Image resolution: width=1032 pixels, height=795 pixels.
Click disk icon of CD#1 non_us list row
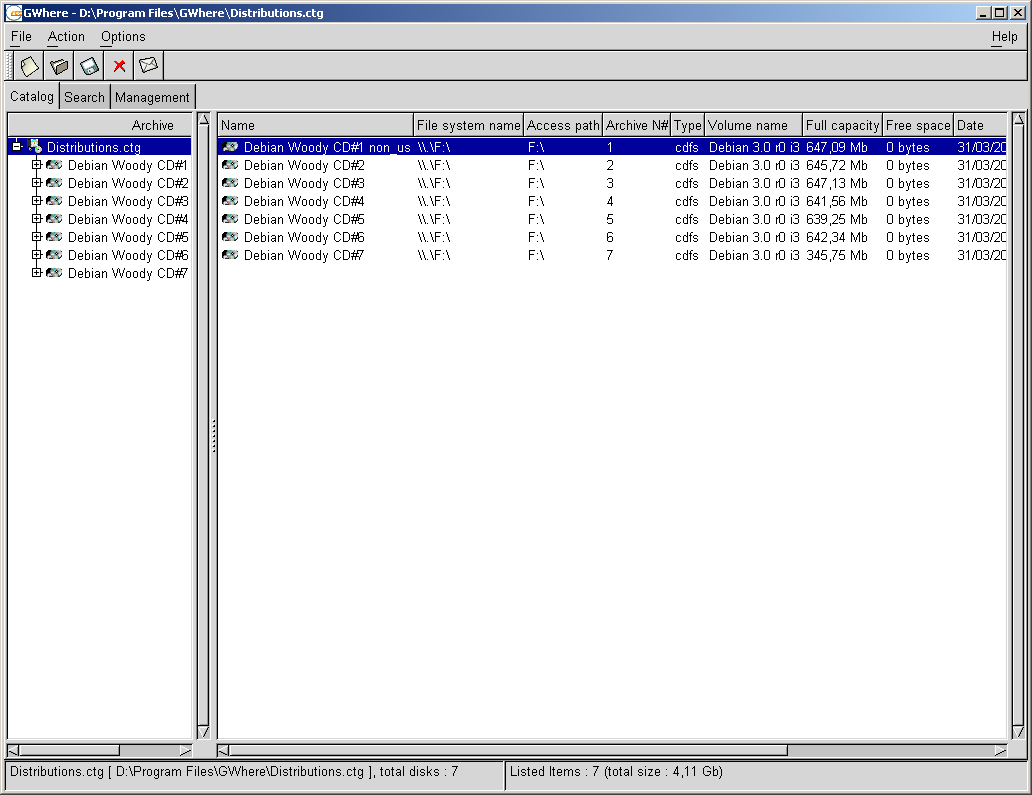click(x=230, y=147)
